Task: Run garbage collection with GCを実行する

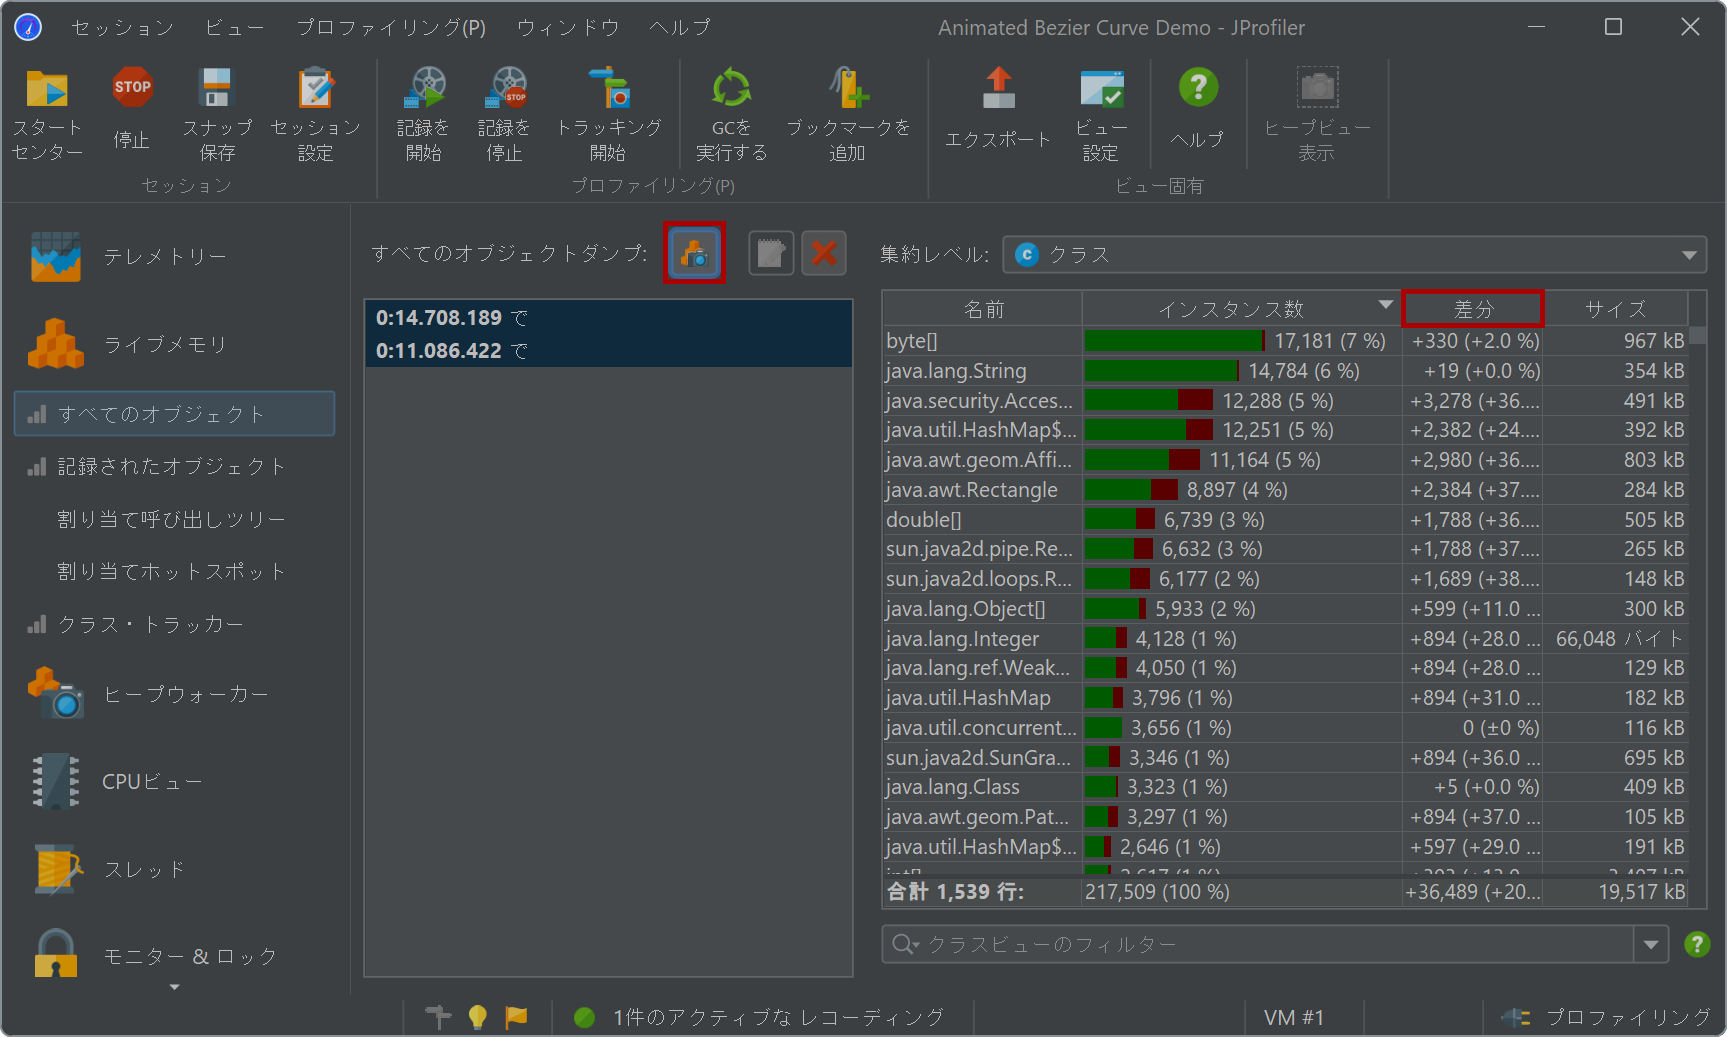Action: (x=732, y=115)
